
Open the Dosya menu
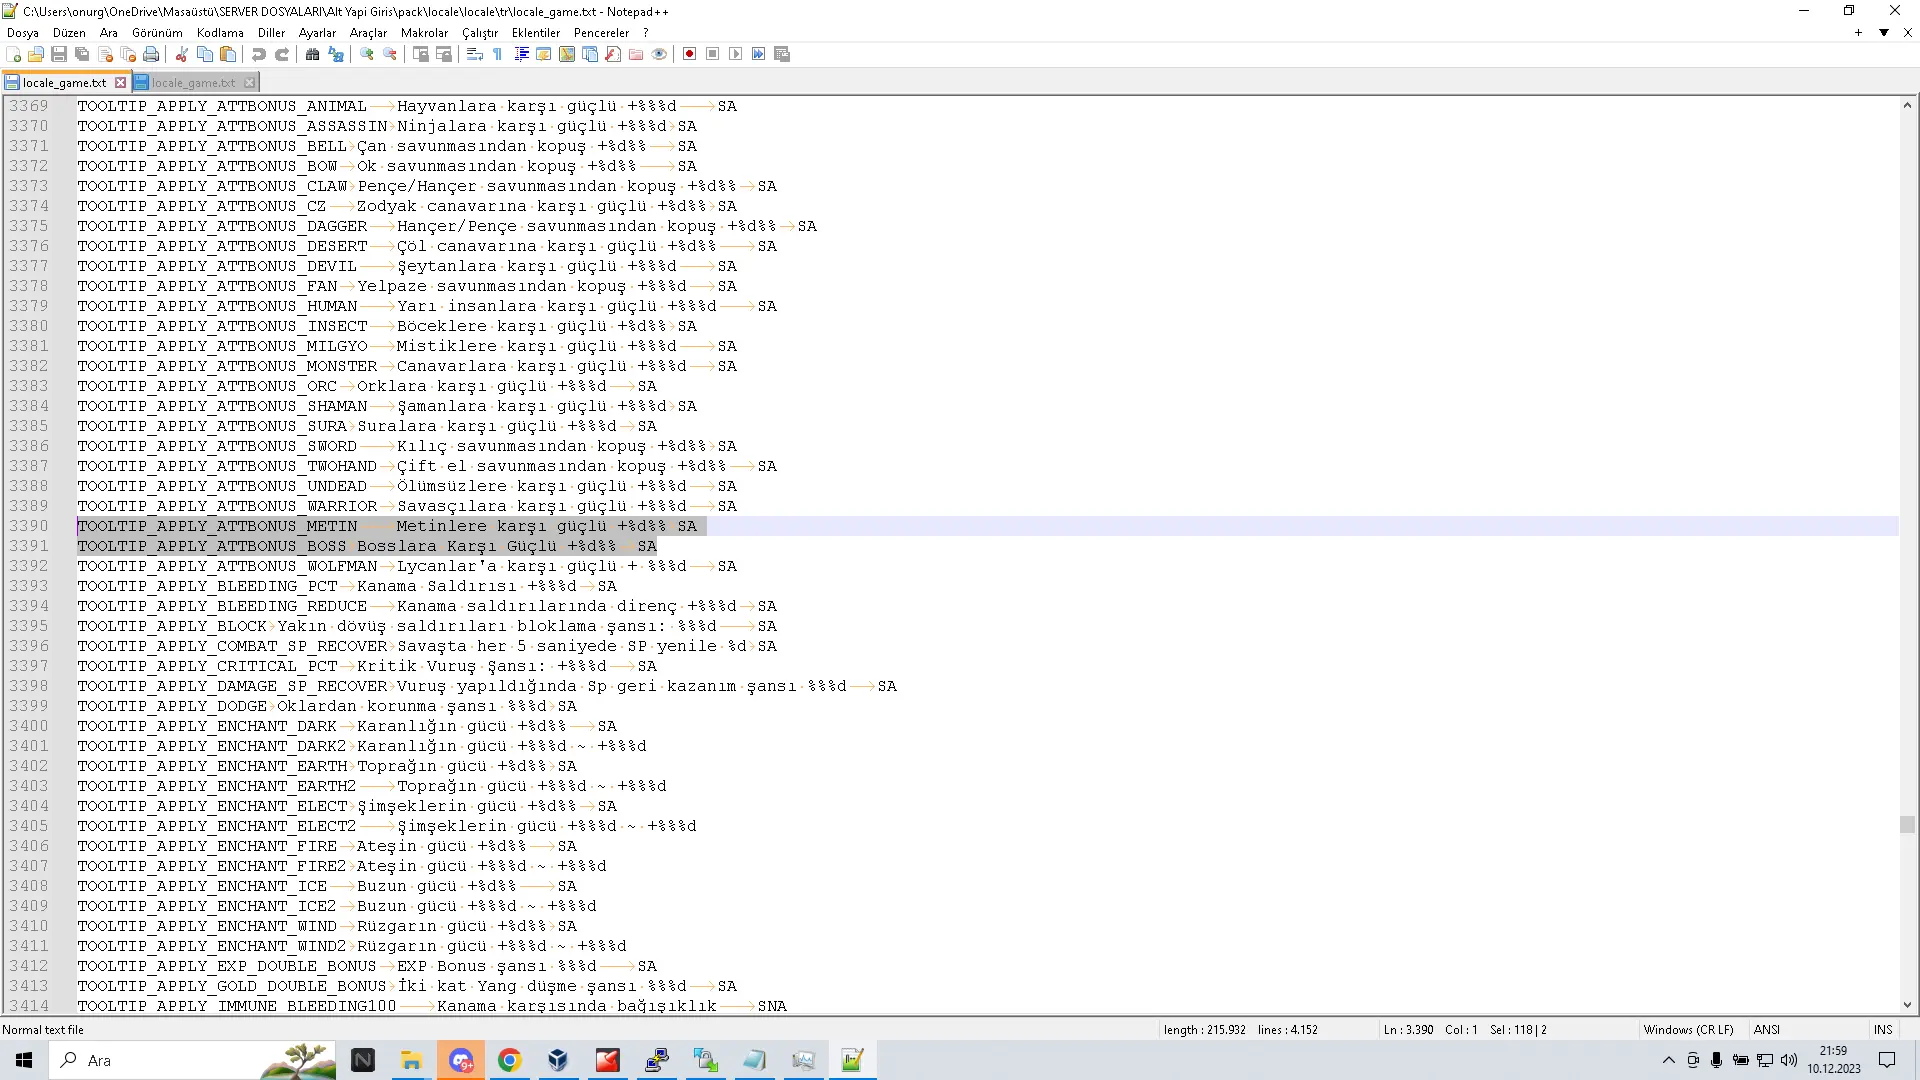click(23, 32)
